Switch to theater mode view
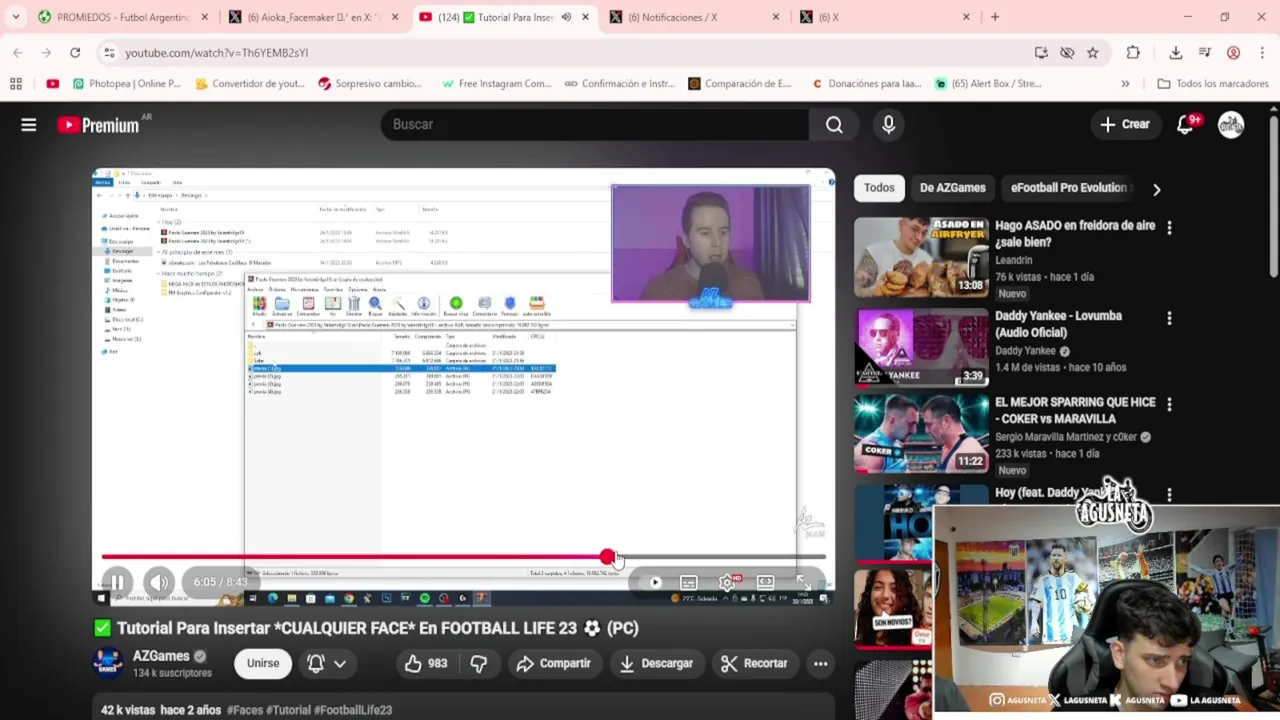The height and width of the screenshot is (720, 1280). click(x=765, y=582)
